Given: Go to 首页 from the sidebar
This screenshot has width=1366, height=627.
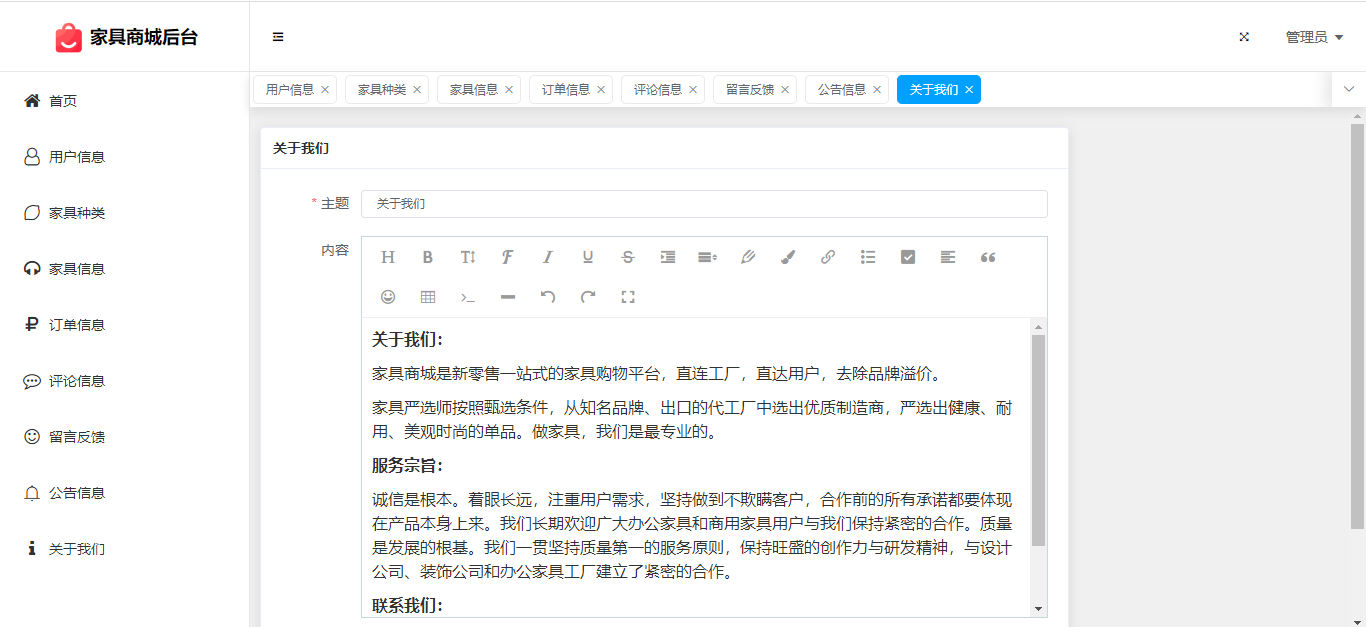Looking at the screenshot, I should pos(63,101).
